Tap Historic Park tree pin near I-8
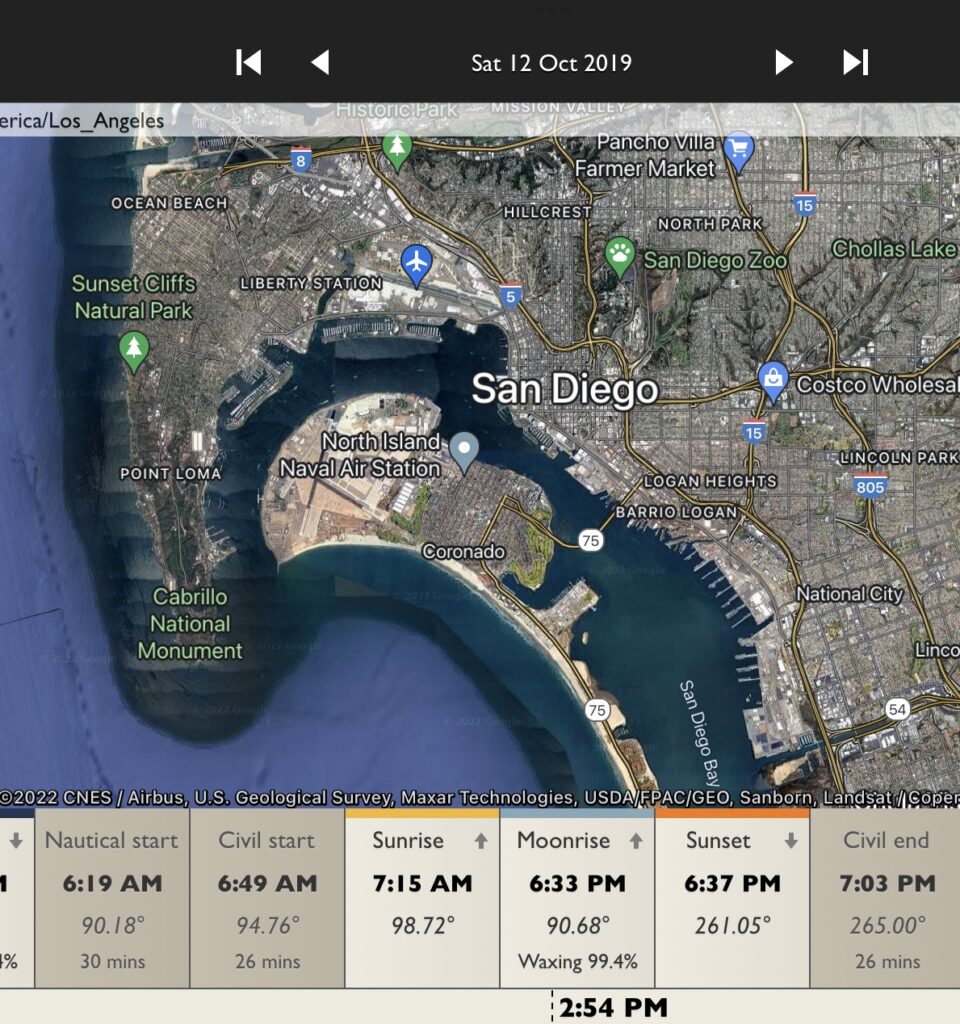960x1024 pixels. point(397,151)
